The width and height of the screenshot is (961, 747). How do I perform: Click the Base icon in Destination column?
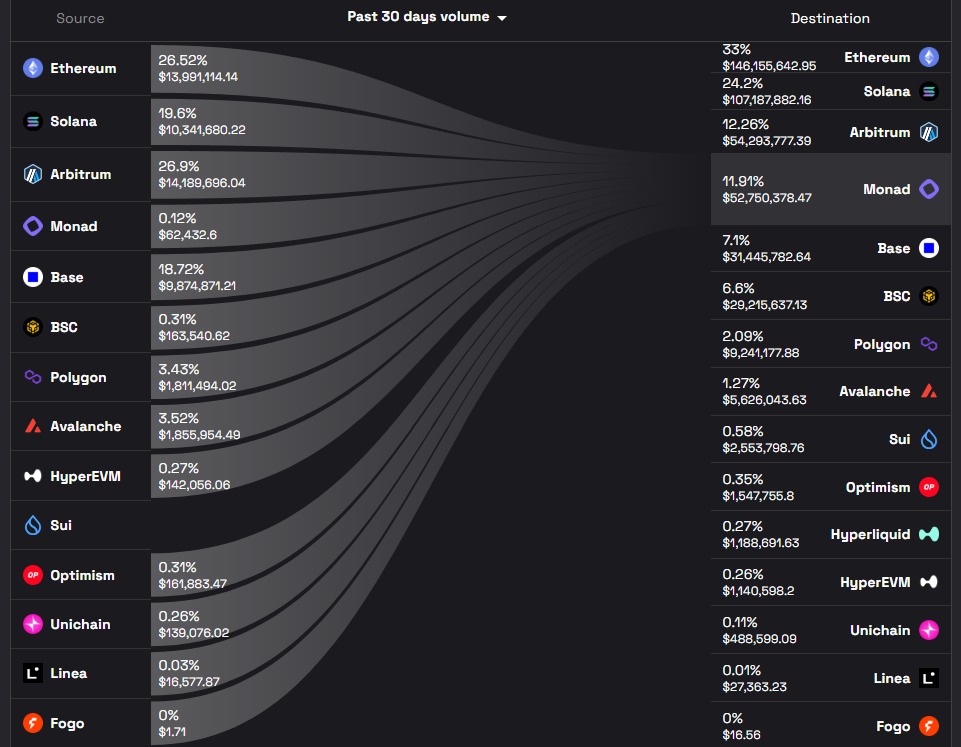coord(929,248)
